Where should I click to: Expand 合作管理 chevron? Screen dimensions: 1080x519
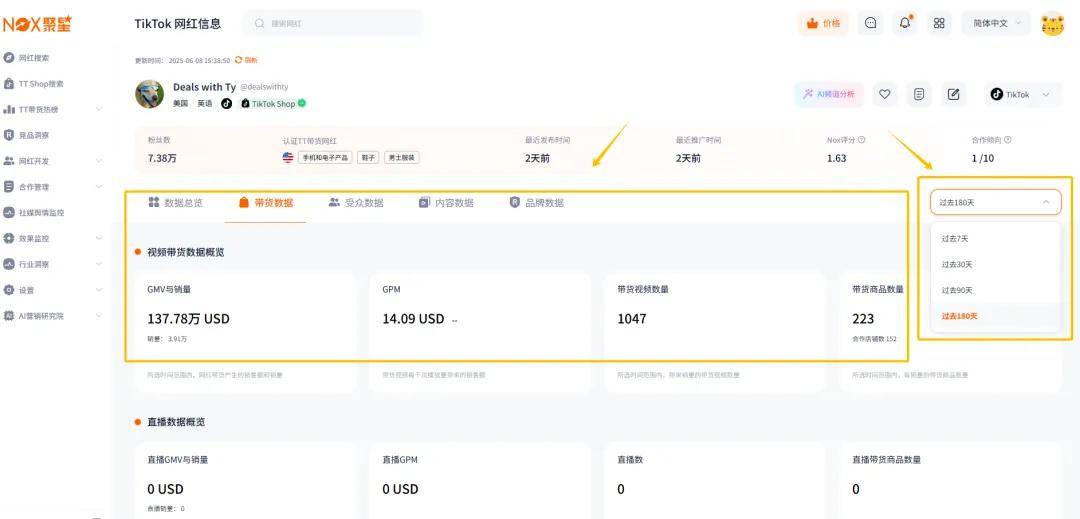[x=98, y=187]
